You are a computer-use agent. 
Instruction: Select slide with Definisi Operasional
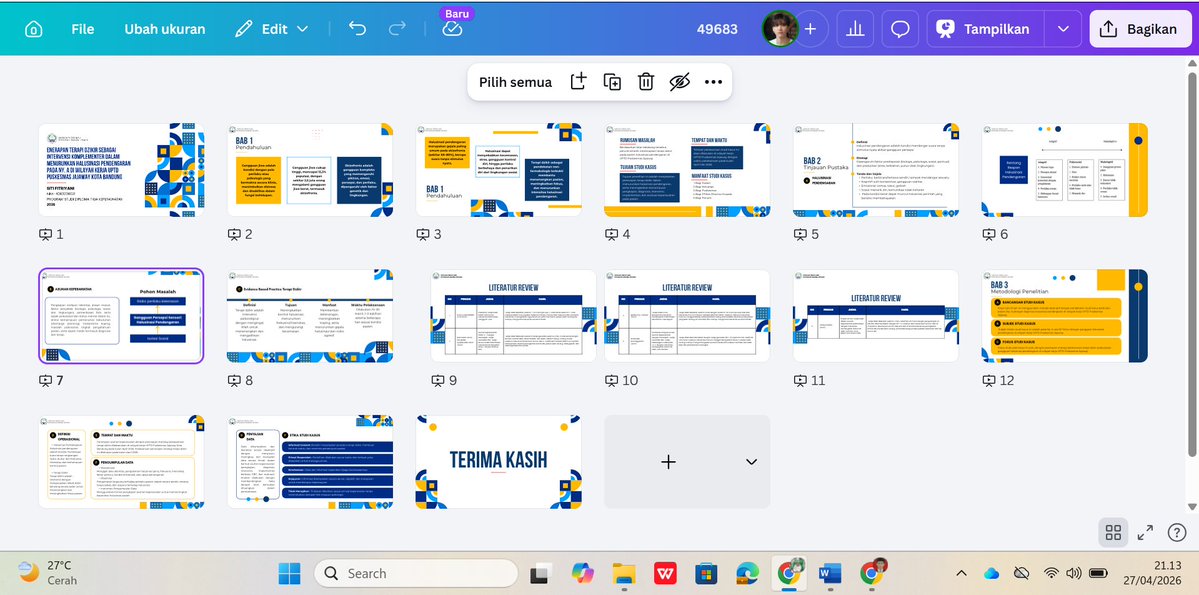pyautogui.click(x=122, y=462)
